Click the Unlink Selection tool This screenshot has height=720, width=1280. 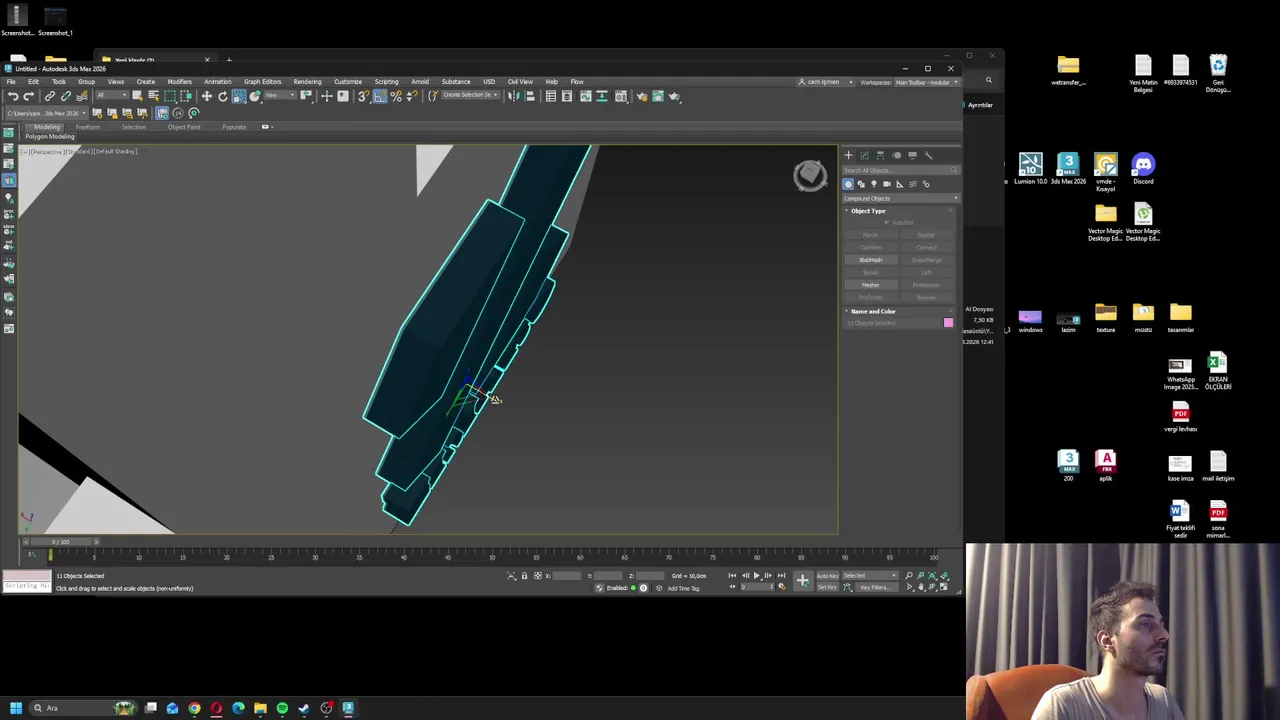(x=66, y=96)
